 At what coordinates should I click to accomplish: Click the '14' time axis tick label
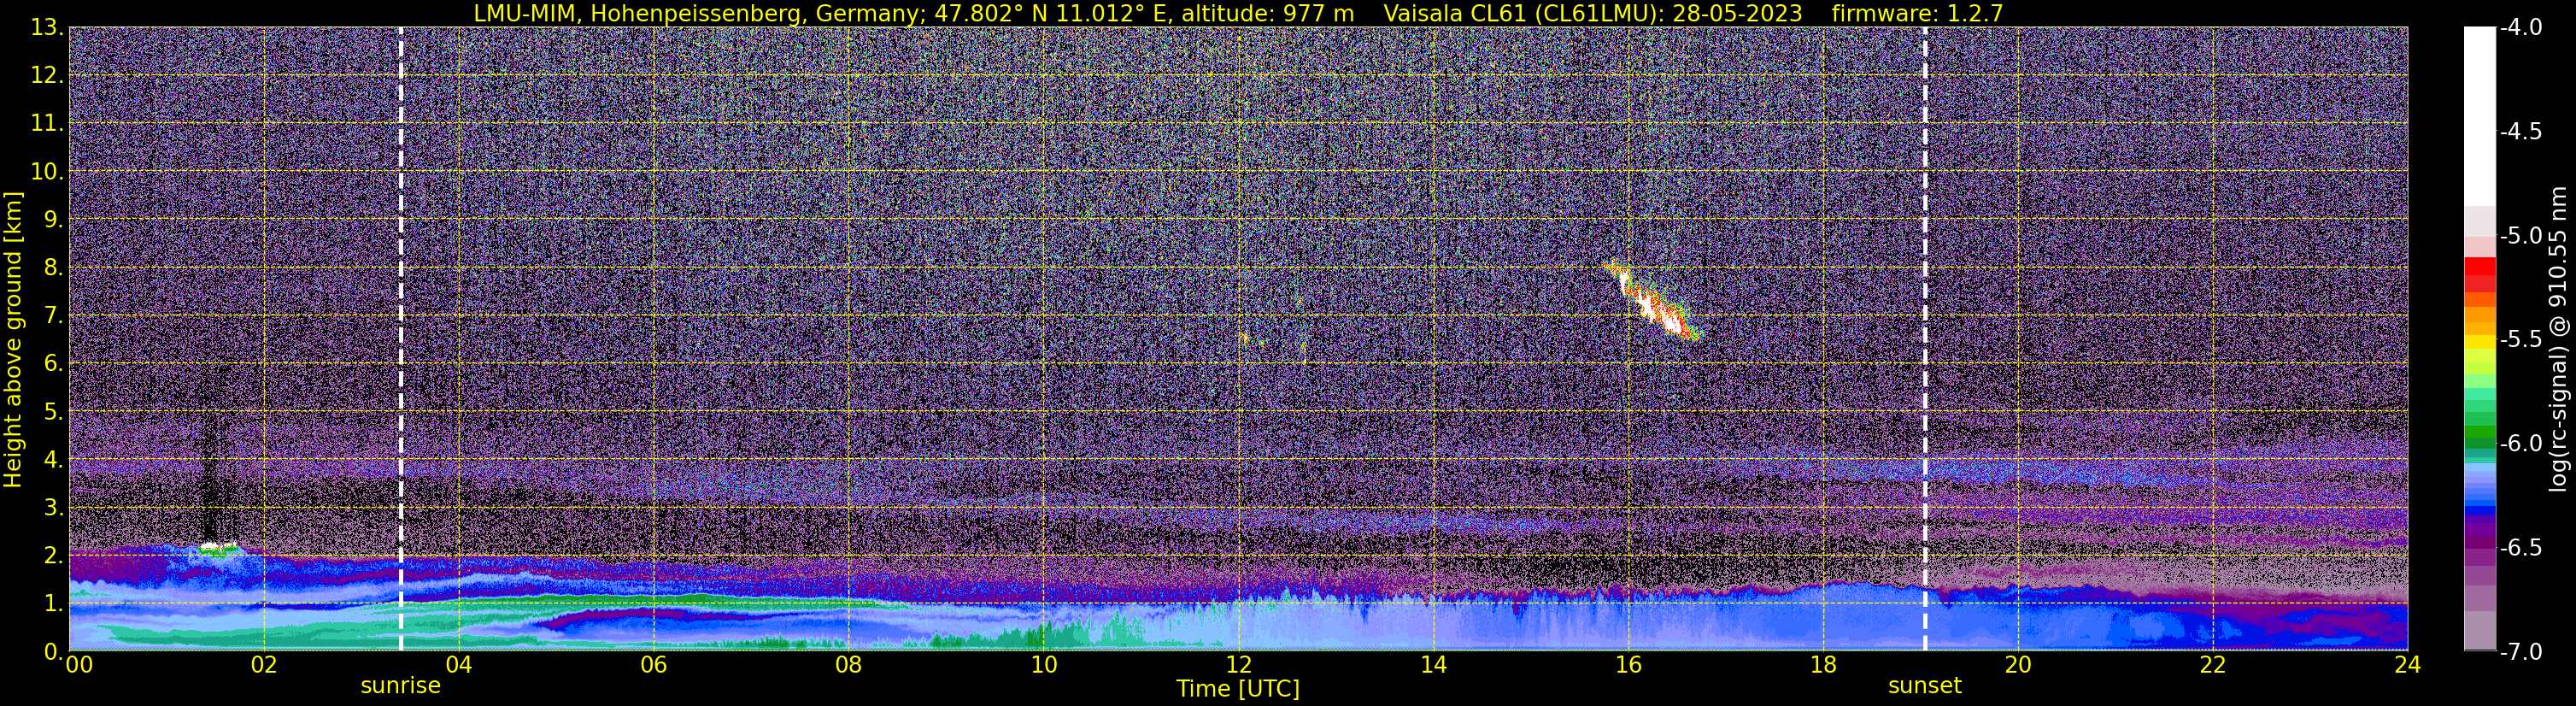(1433, 665)
